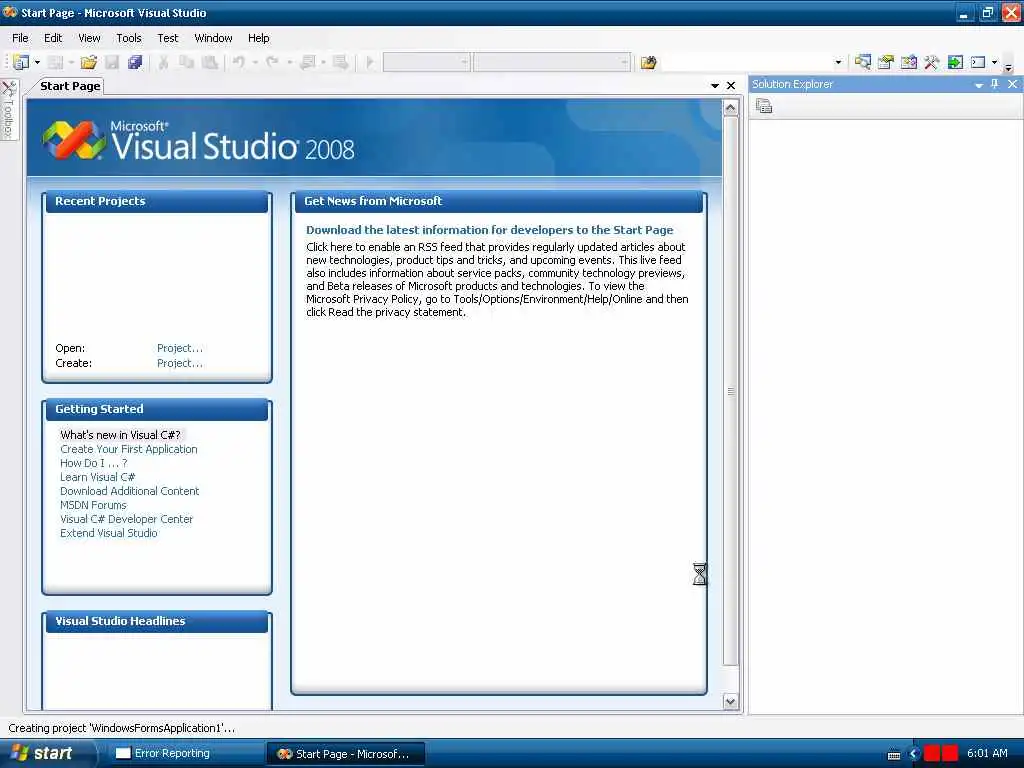1024x768 pixels.
Task: Open the New Project icon's dropdown arrow
Action: pyautogui.click(x=37, y=63)
